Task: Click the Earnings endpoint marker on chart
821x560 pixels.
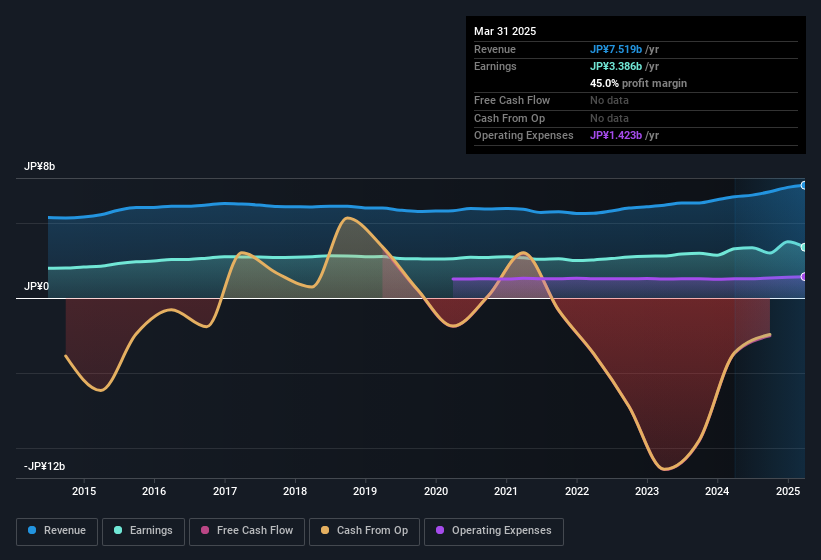Action: tap(804, 247)
